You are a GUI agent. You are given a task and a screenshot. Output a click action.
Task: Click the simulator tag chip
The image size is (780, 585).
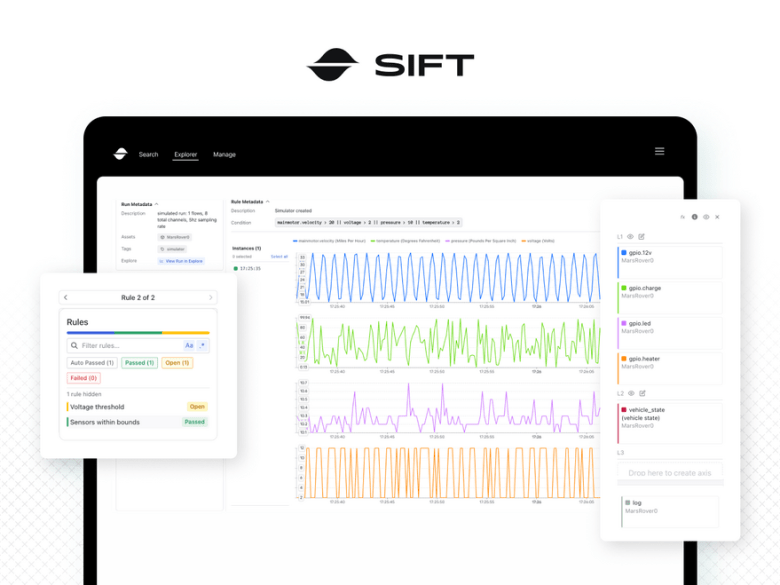point(173,249)
